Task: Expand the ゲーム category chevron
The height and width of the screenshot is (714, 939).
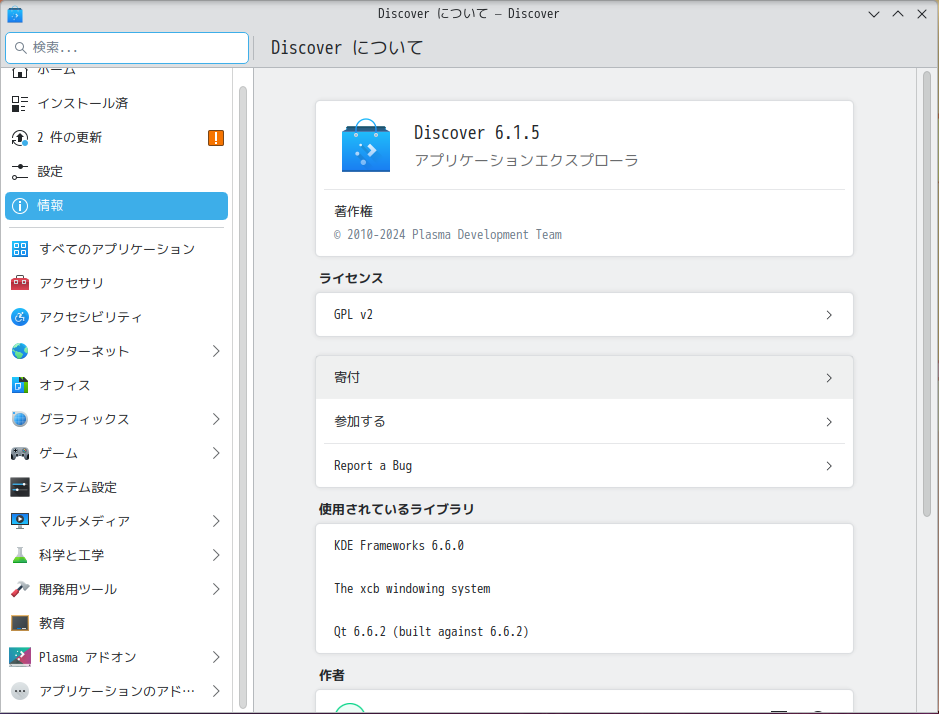Action: (216, 453)
